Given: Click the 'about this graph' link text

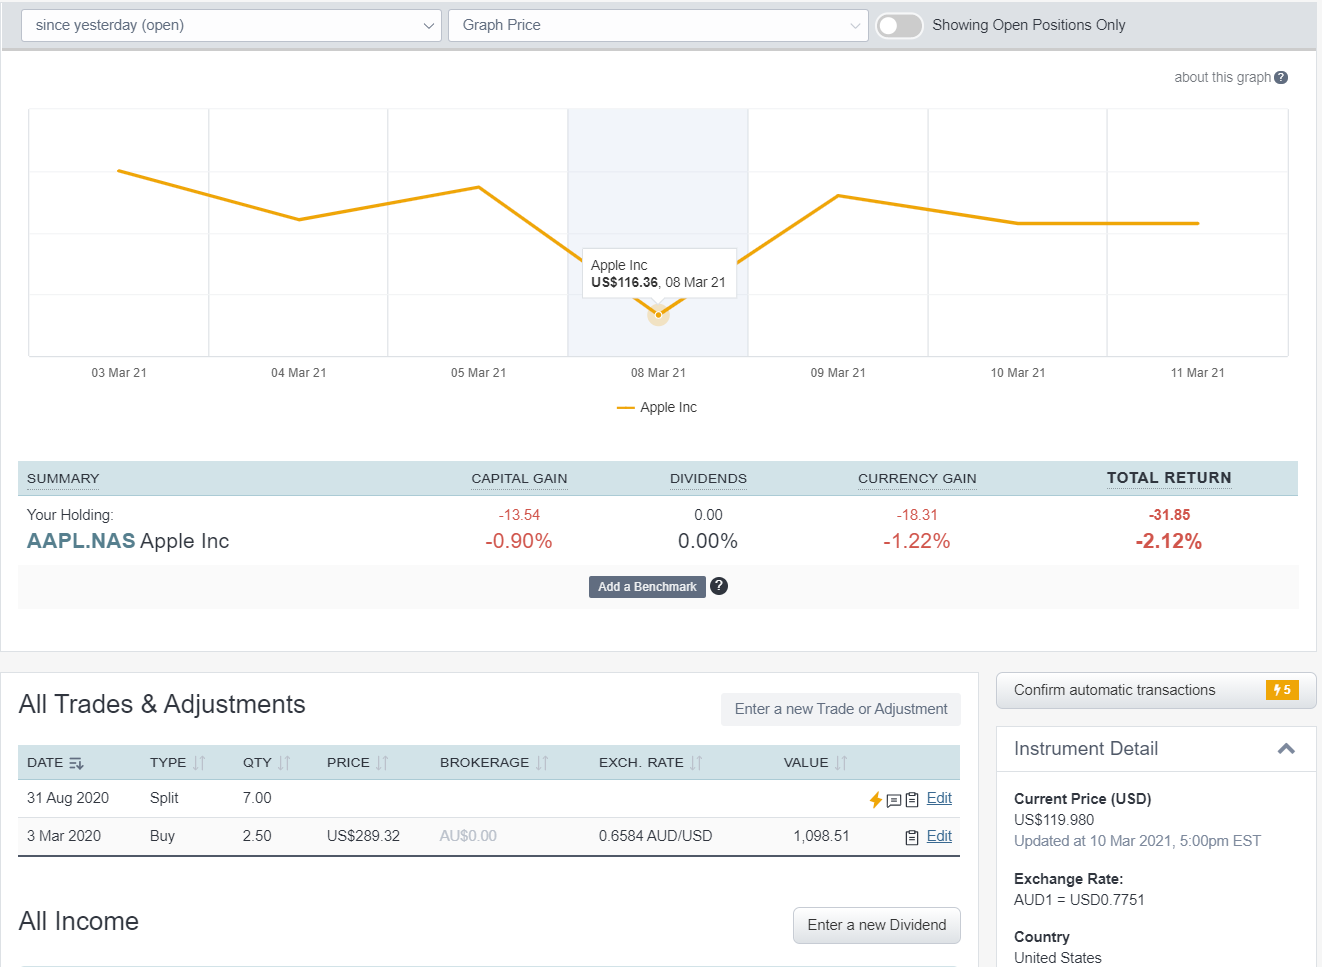Looking at the screenshot, I should coord(1222,78).
